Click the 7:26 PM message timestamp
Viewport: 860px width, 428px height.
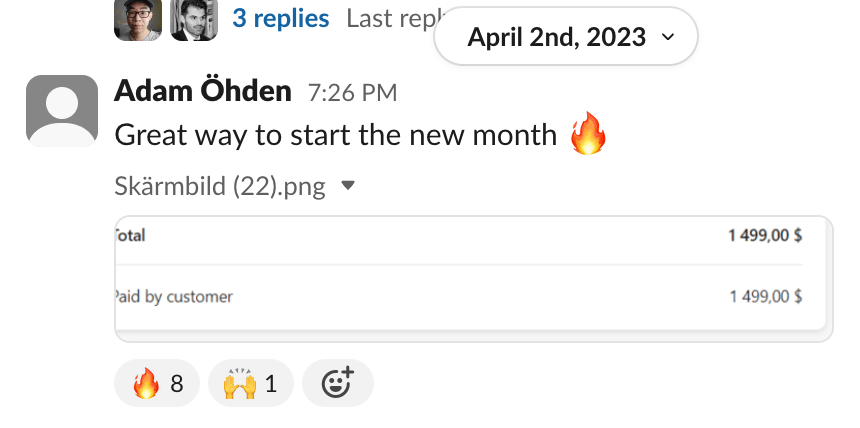click(352, 93)
